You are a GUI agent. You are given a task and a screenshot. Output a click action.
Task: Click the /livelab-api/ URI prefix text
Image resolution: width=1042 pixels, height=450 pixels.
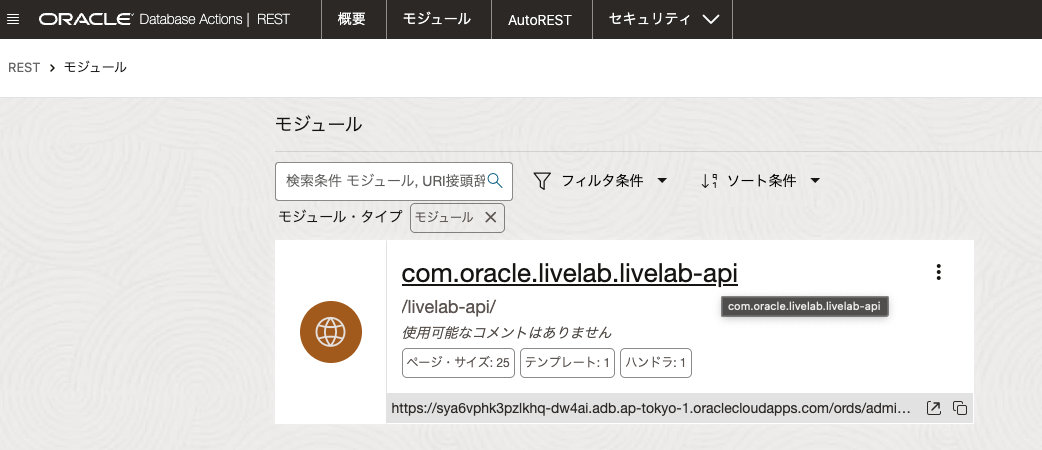(449, 307)
